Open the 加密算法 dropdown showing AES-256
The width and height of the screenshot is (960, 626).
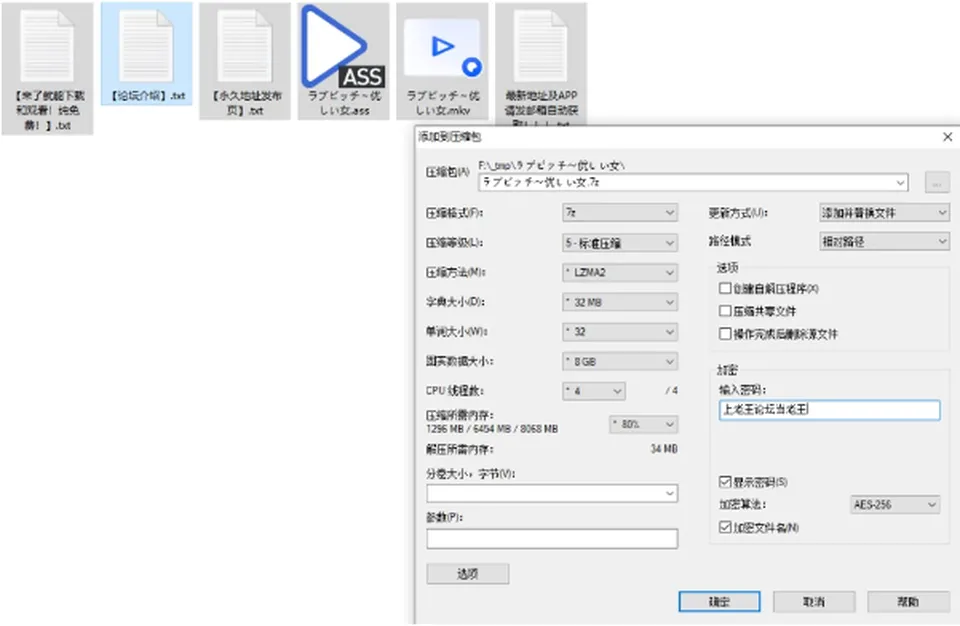(x=895, y=505)
